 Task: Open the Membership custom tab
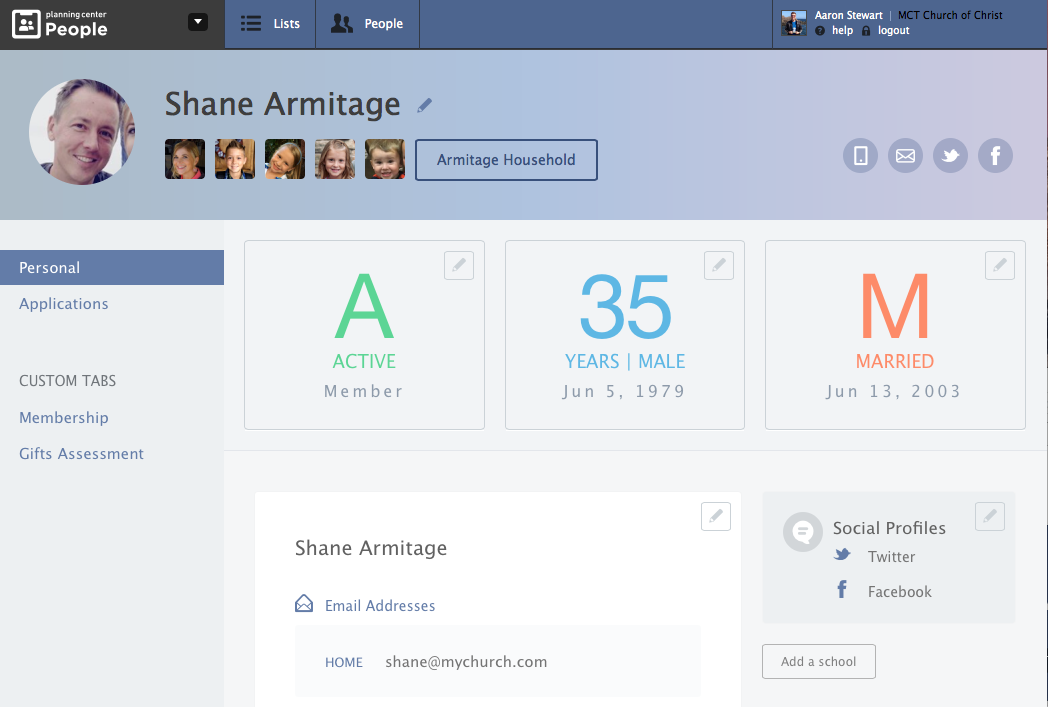pos(64,418)
